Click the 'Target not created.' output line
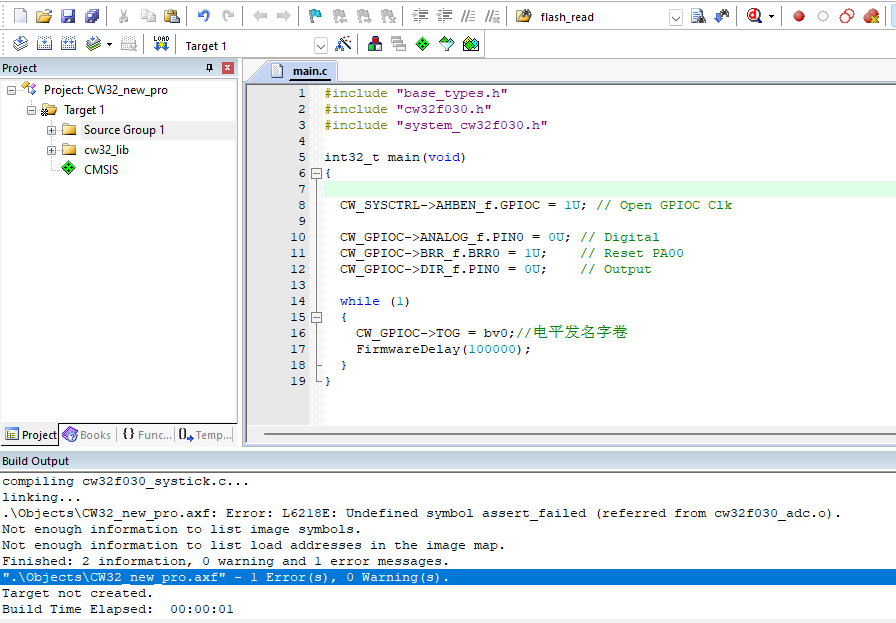 coord(78,593)
